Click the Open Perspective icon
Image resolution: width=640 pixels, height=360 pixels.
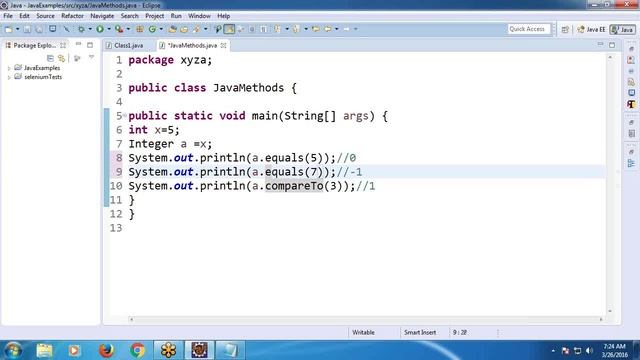(x=565, y=29)
